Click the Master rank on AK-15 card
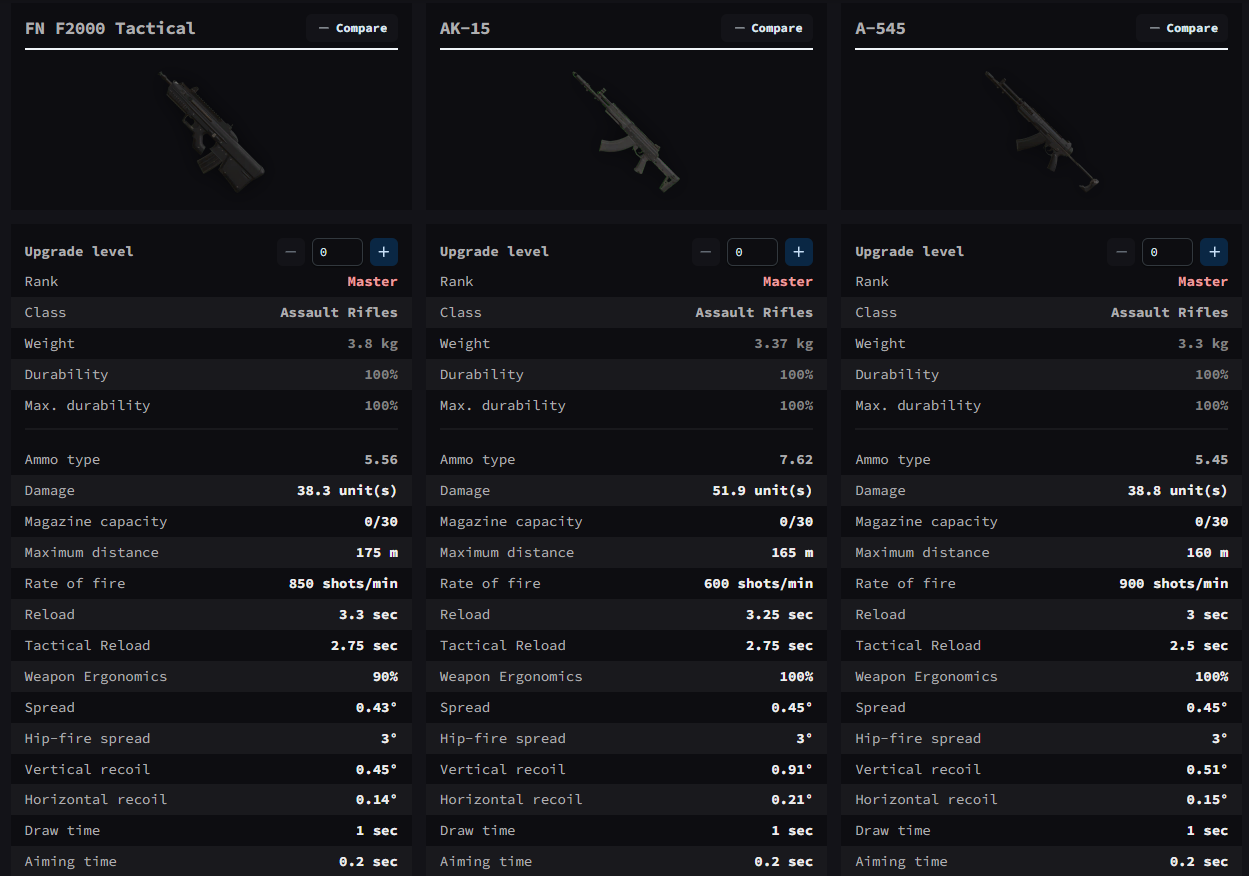Screen dimensions: 1249x876 (788, 282)
